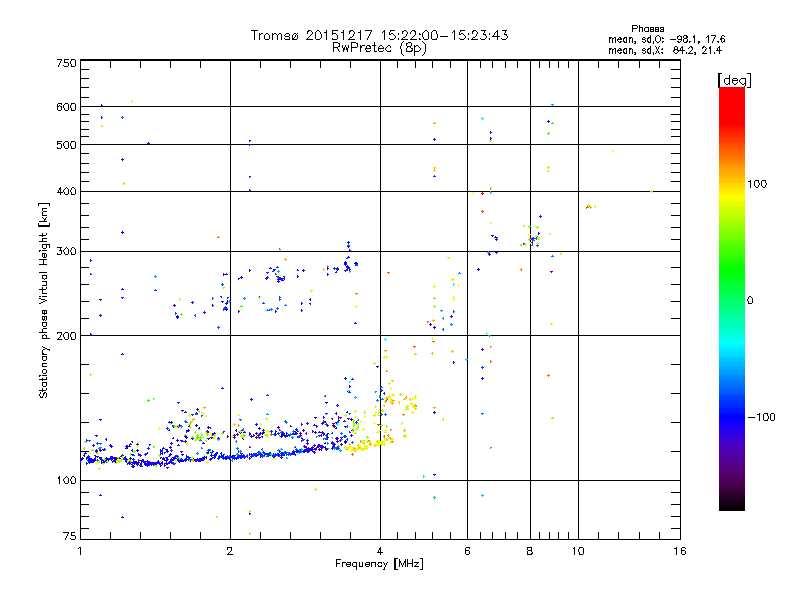This screenshot has width=800, height=600.
Task: Click the colorbar tick label '-100'
Action: click(x=761, y=417)
